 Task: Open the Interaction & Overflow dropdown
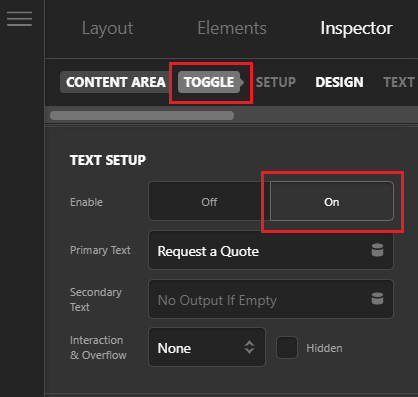(x=207, y=347)
